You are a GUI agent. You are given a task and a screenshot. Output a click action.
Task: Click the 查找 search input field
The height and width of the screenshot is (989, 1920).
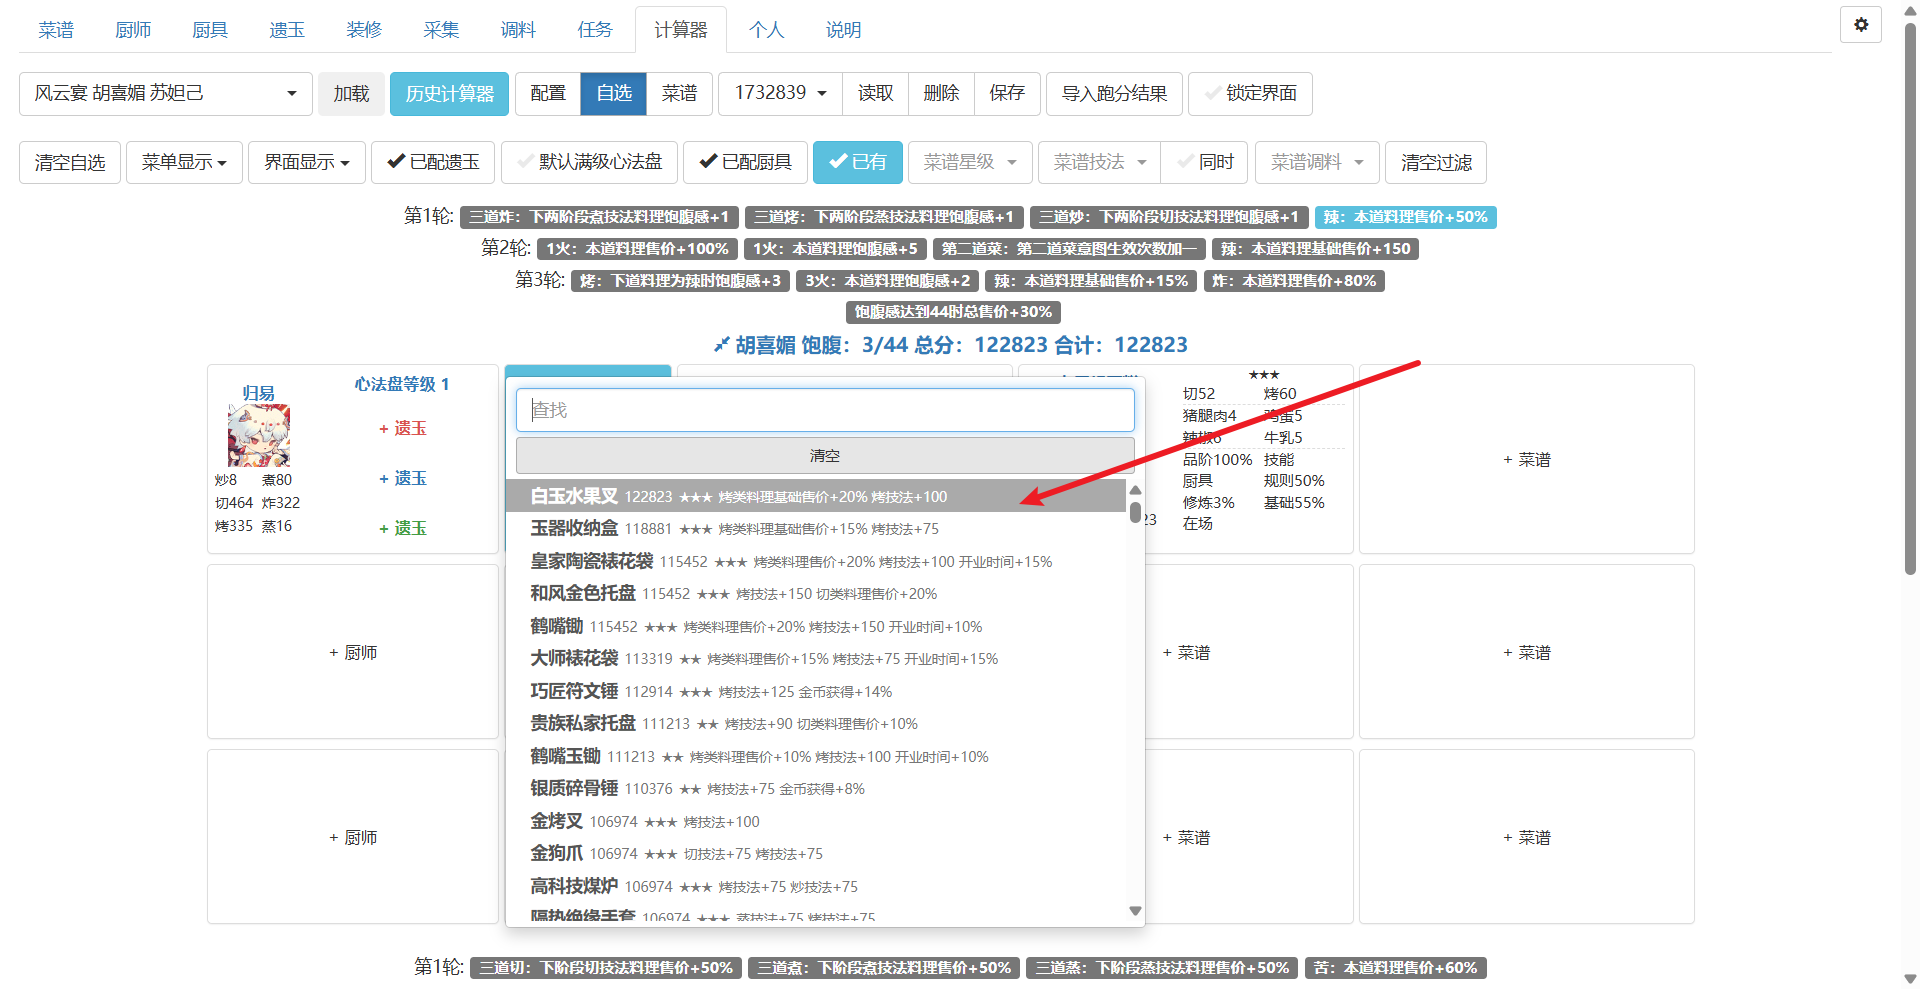point(824,410)
